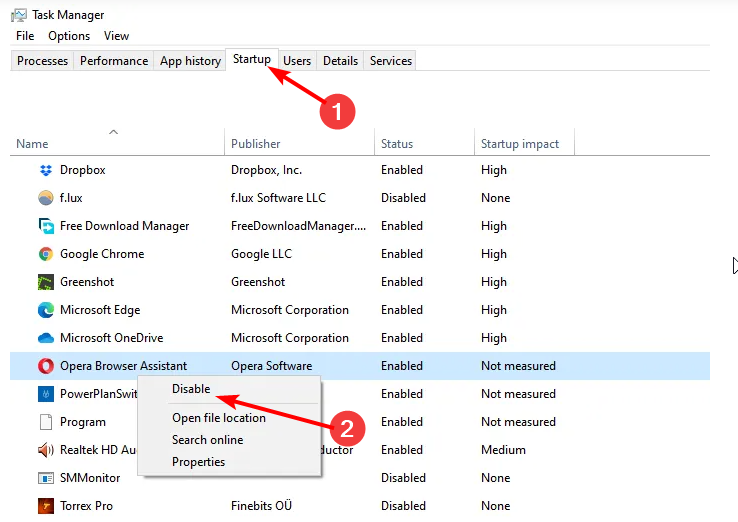Image resolution: width=738 pixels, height=522 pixels.
Task: Switch to the Users tab
Action: point(297,61)
